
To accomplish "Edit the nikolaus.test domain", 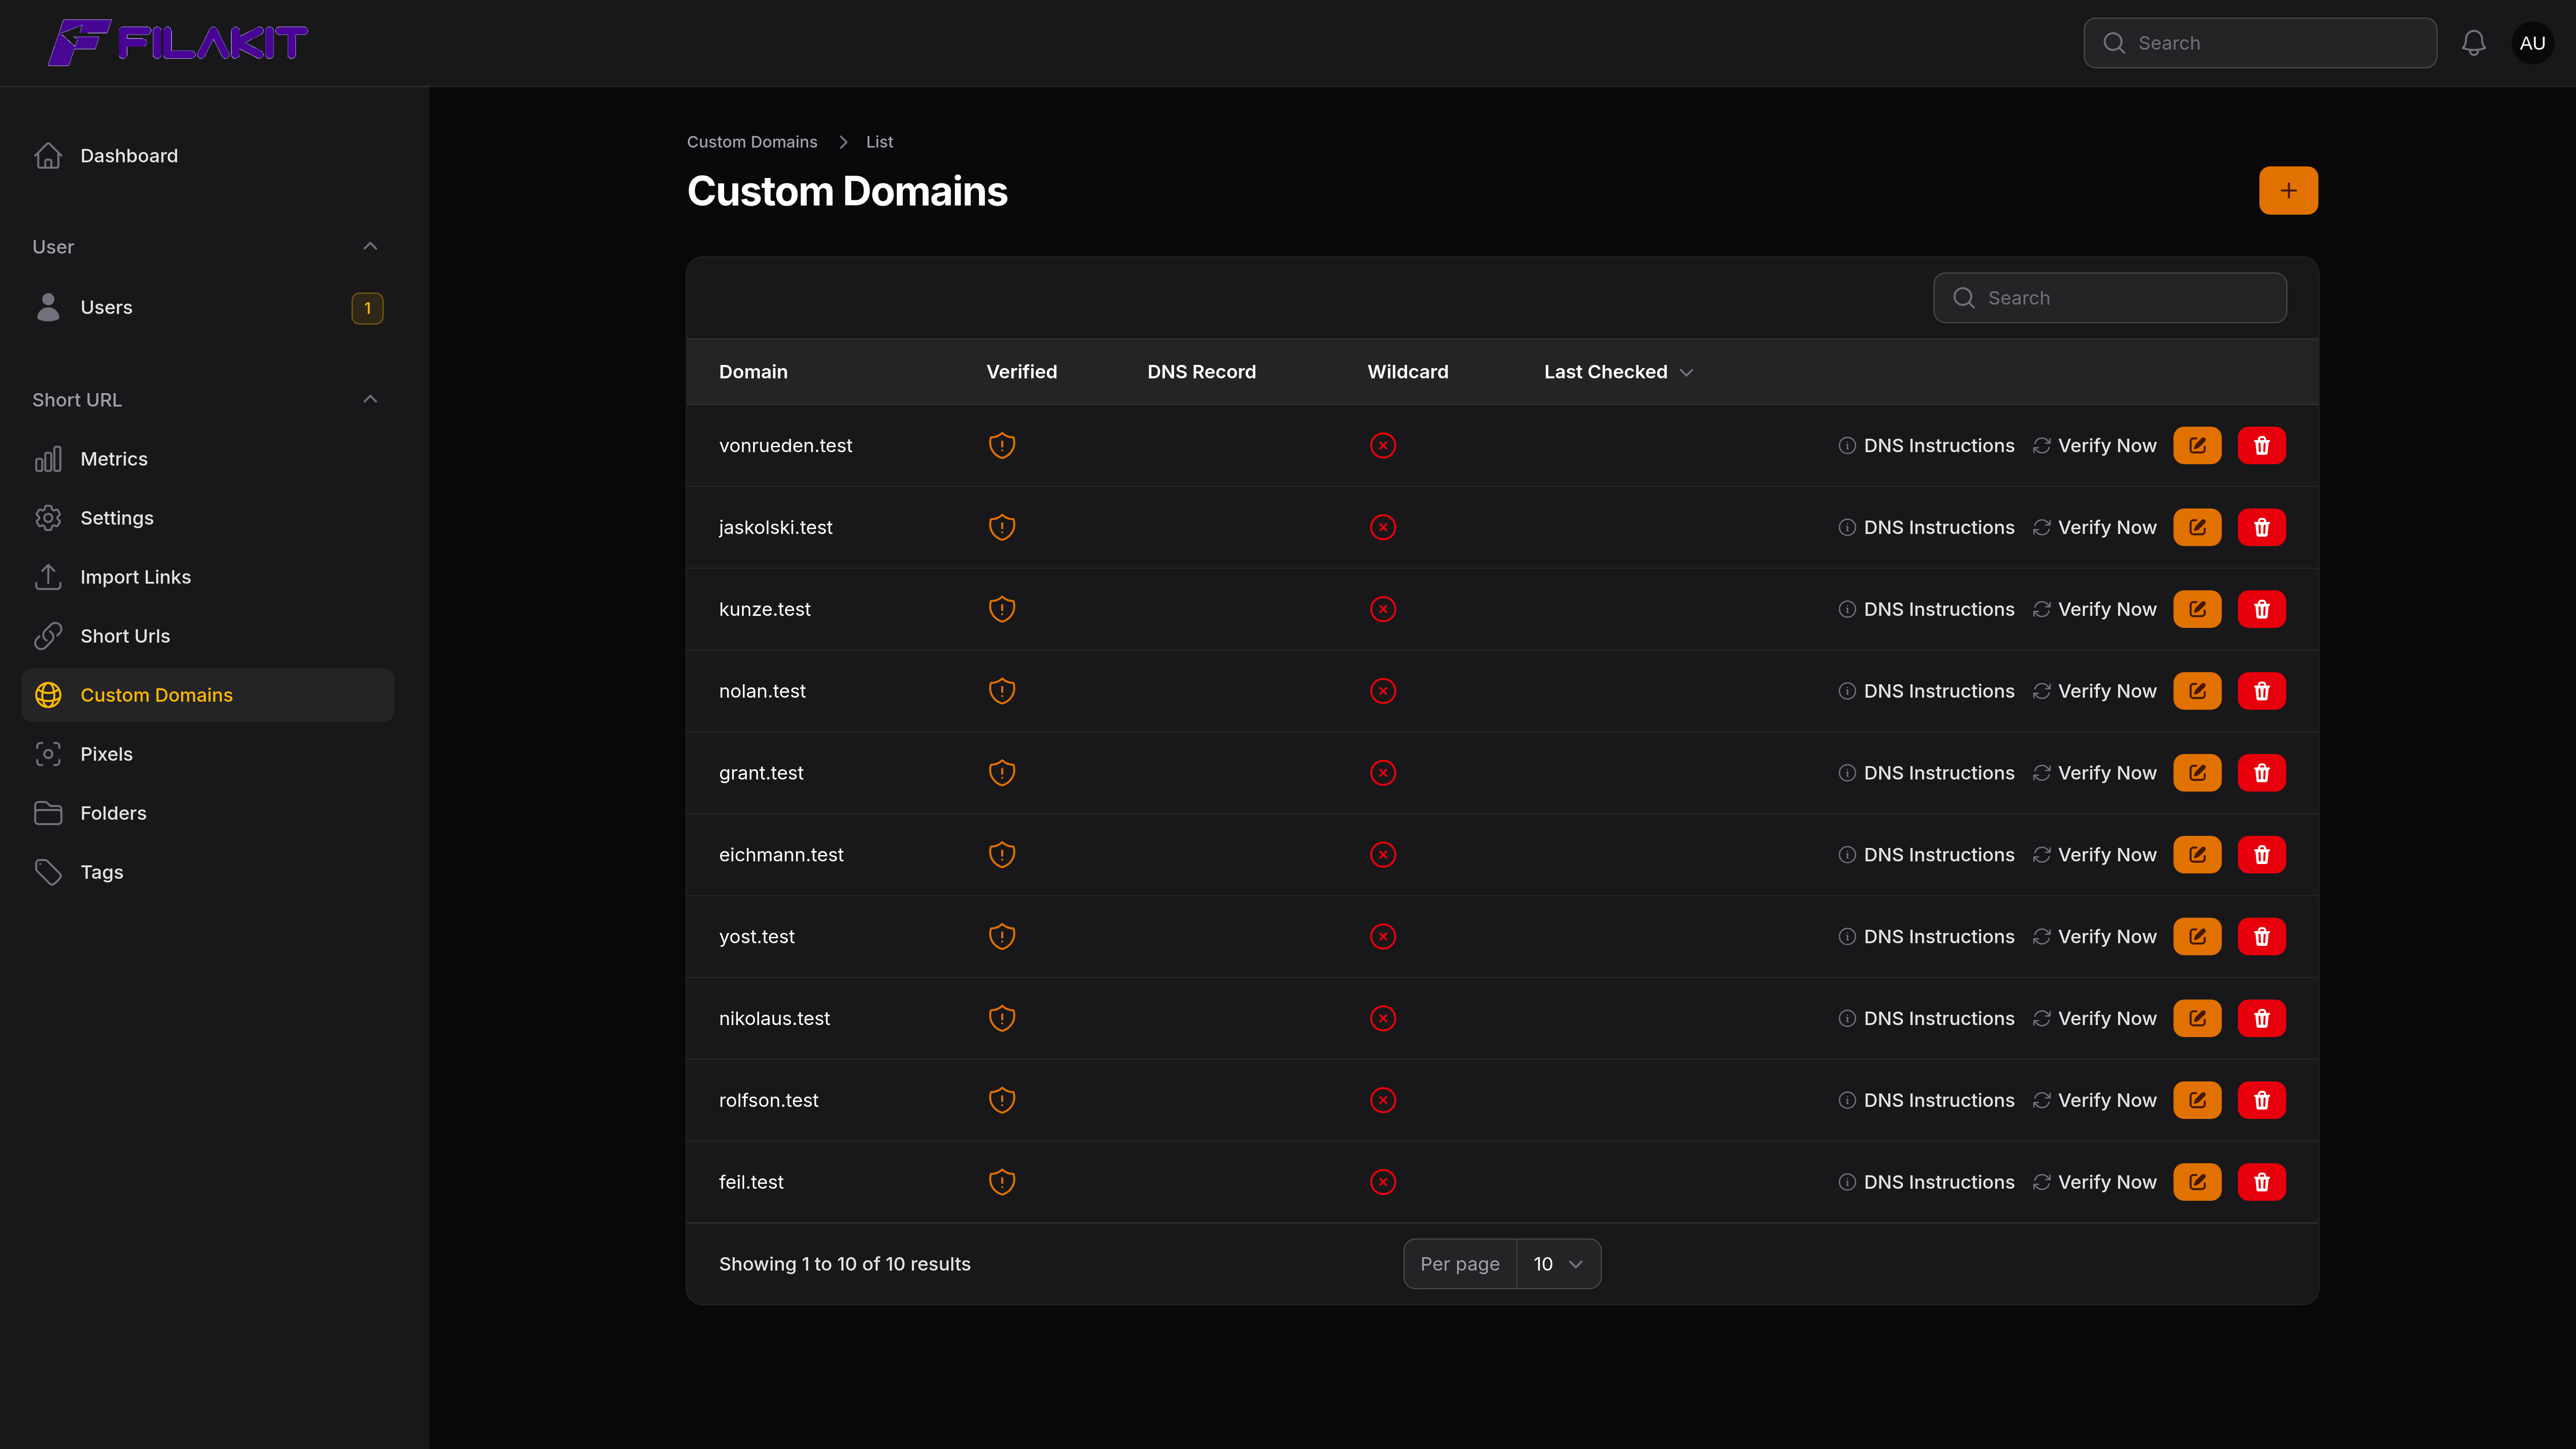I will (x=2197, y=1018).
